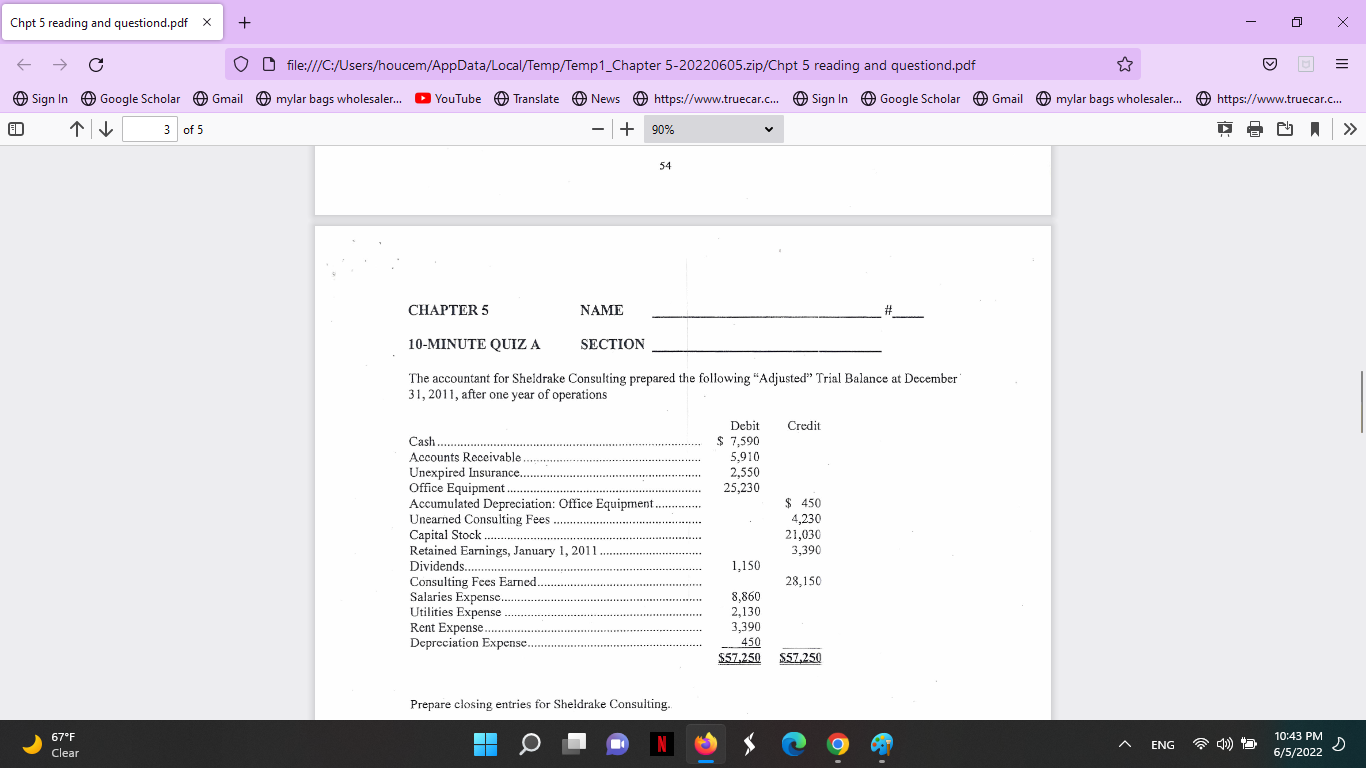Open the 90% zoom level dropdown

click(x=713, y=128)
